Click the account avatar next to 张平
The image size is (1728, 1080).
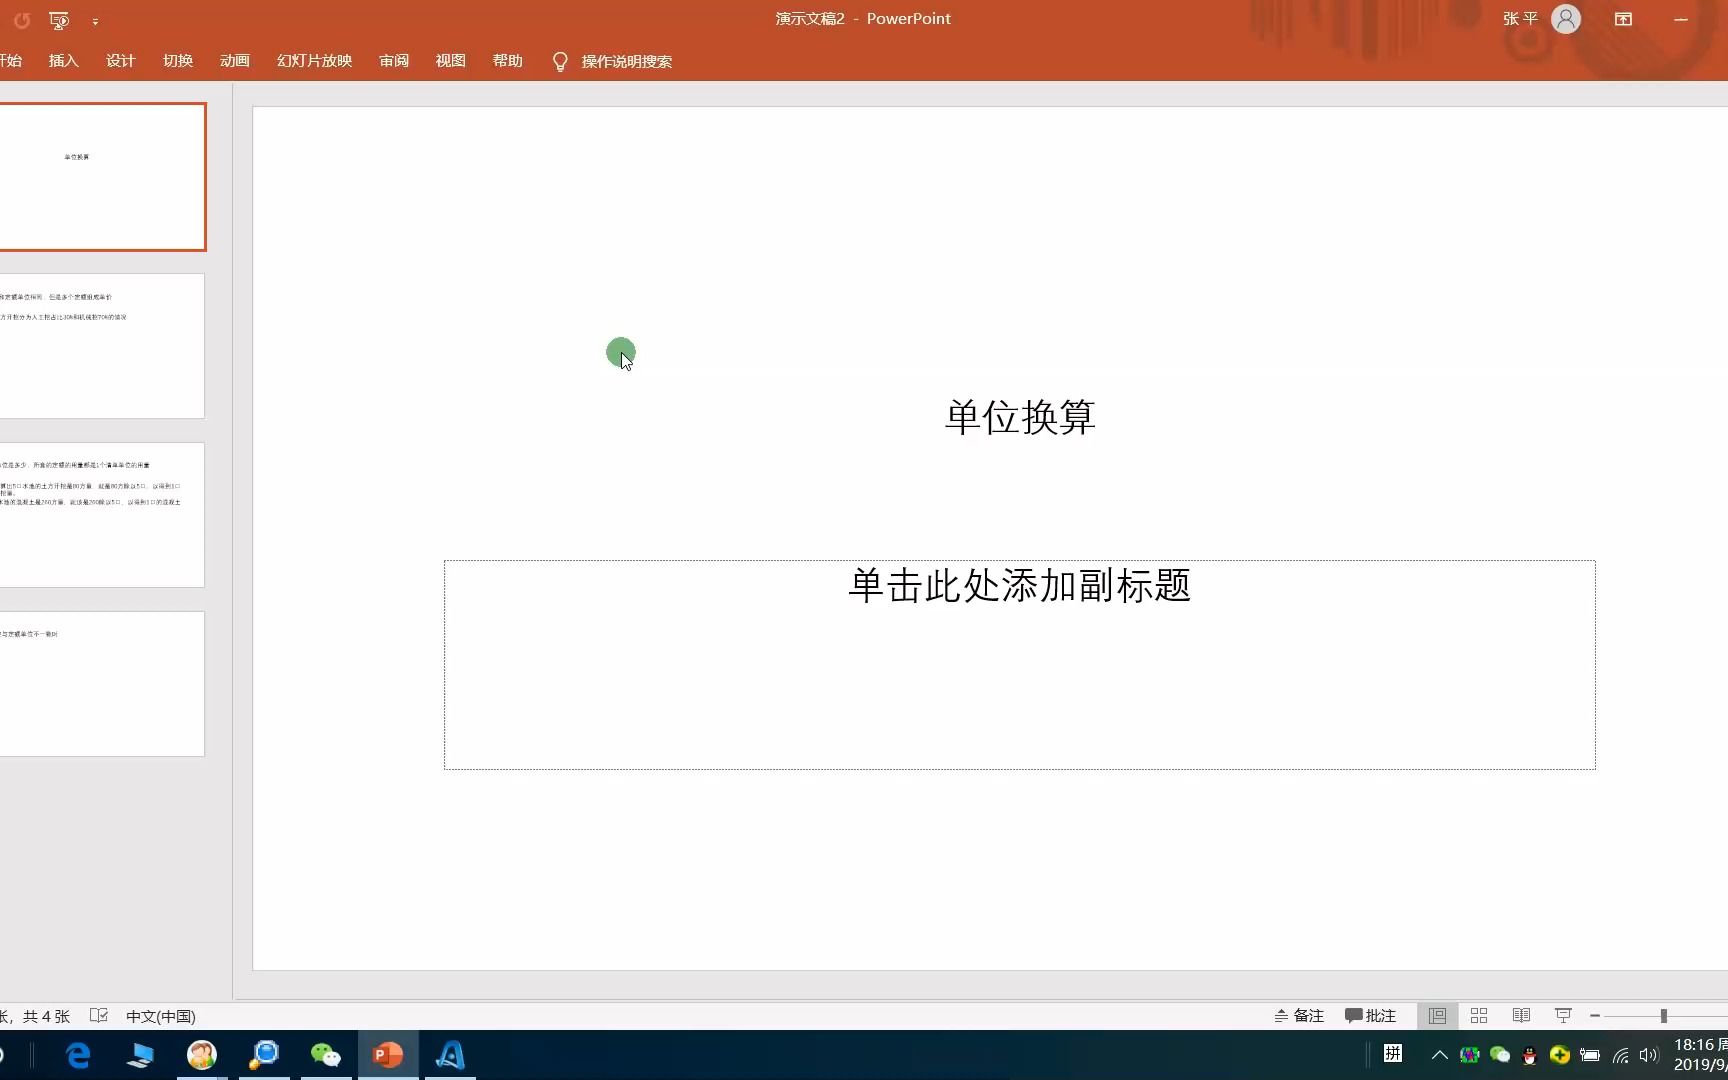tap(1566, 19)
